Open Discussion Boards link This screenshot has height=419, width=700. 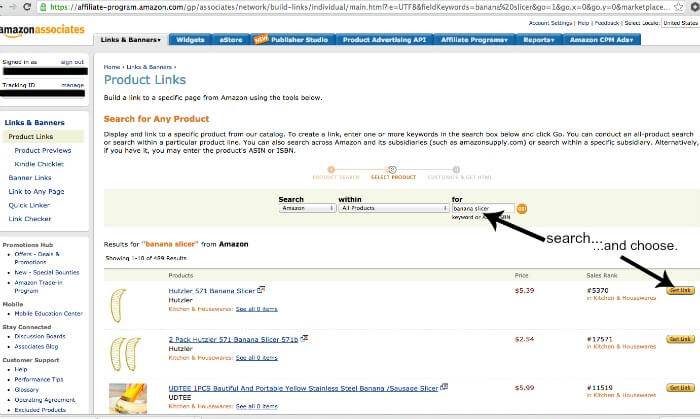(40, 336)
